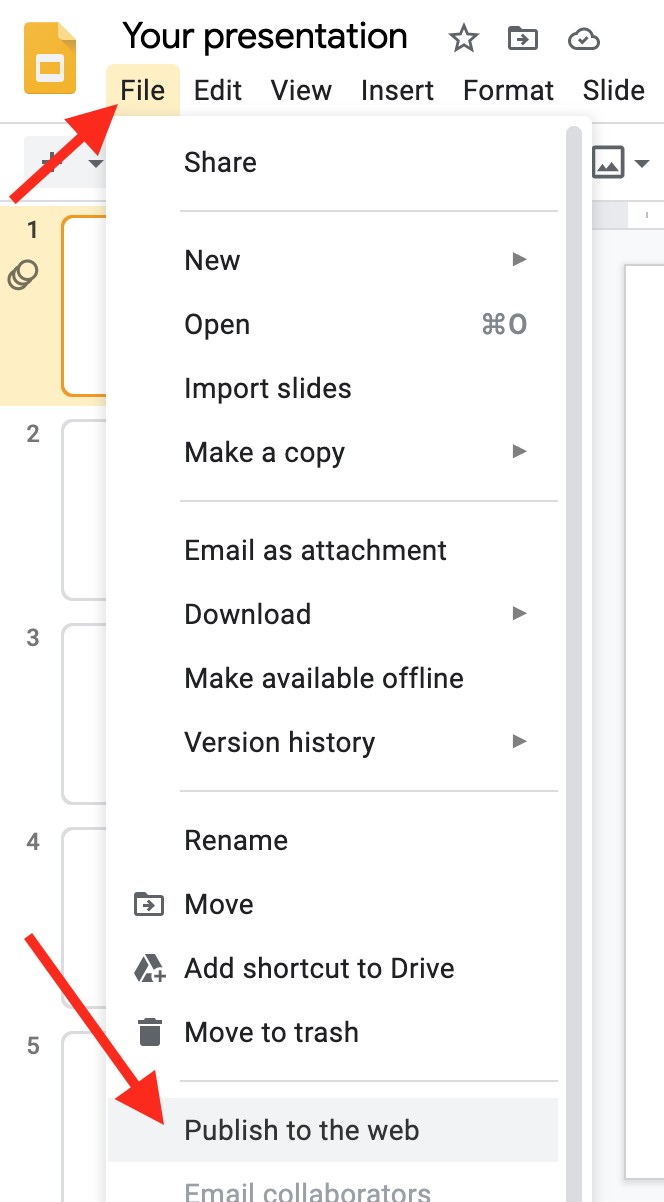This screenshot has height=1202, width=664.
Task: Click the move to folder icon
Action: 522,39
